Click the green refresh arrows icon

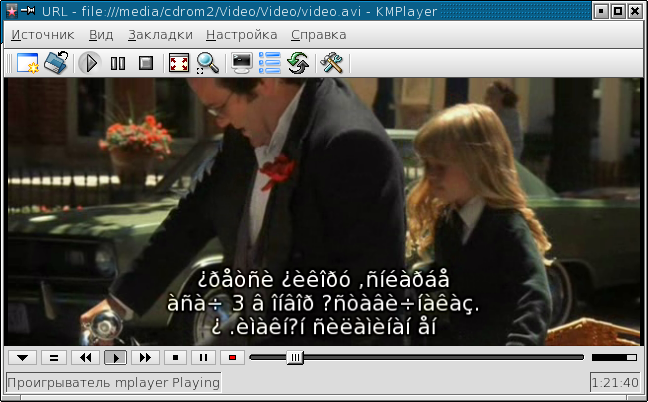[298, 63]
